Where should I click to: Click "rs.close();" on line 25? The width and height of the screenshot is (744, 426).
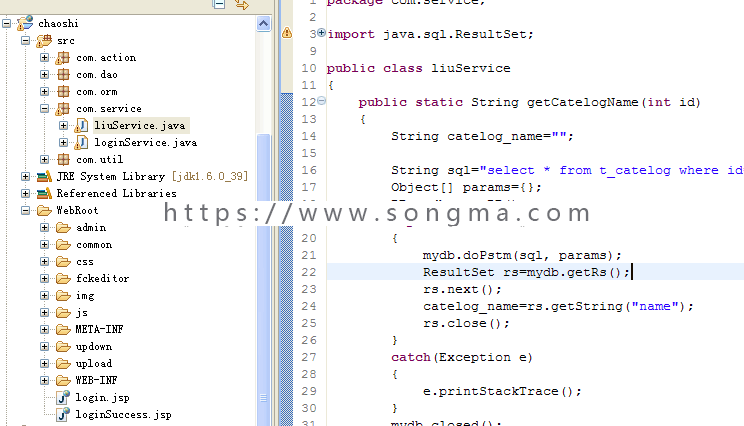(x=466, y=324)
